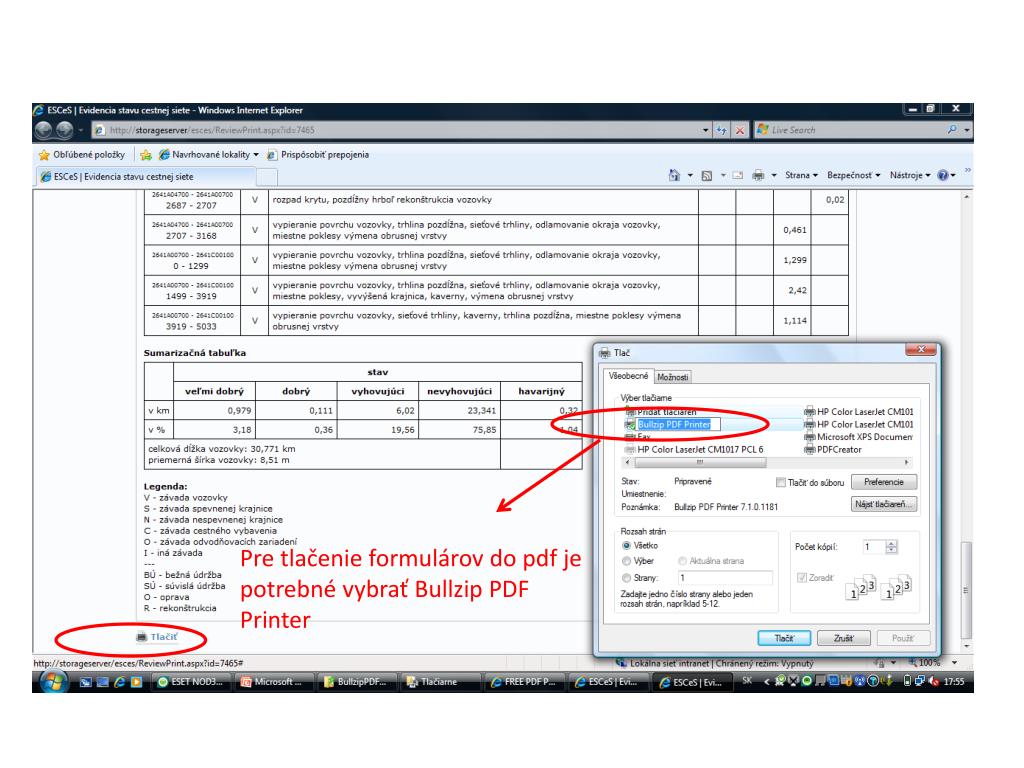Select the Fax printer entry
The height and width of the screenshot is (768, 1024).
(x=637, y=436)
